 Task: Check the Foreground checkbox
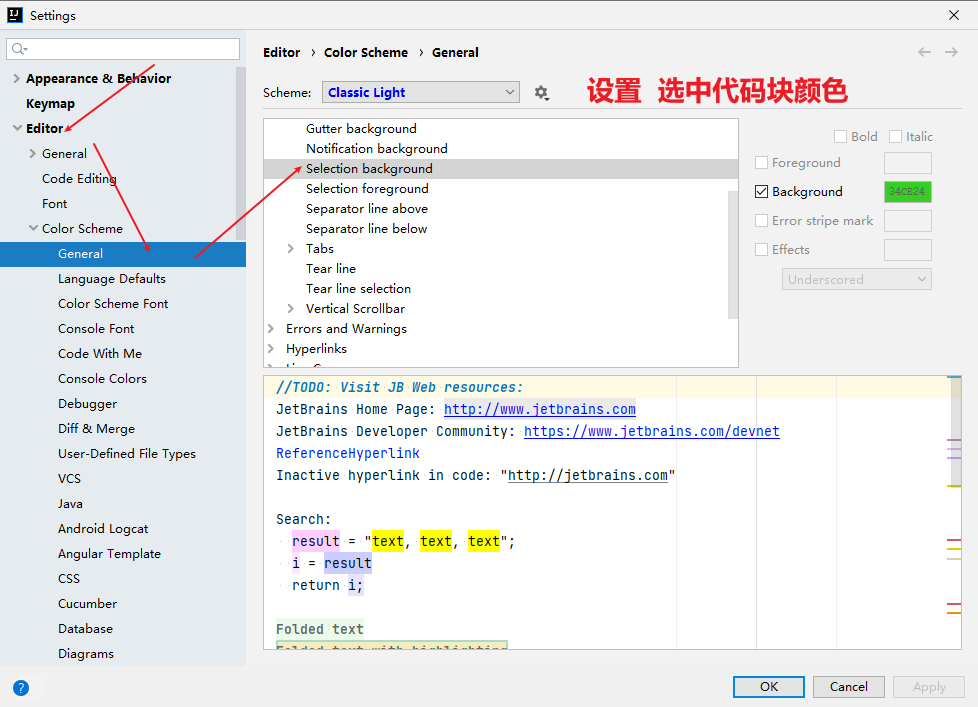click(x=761, y=163)
